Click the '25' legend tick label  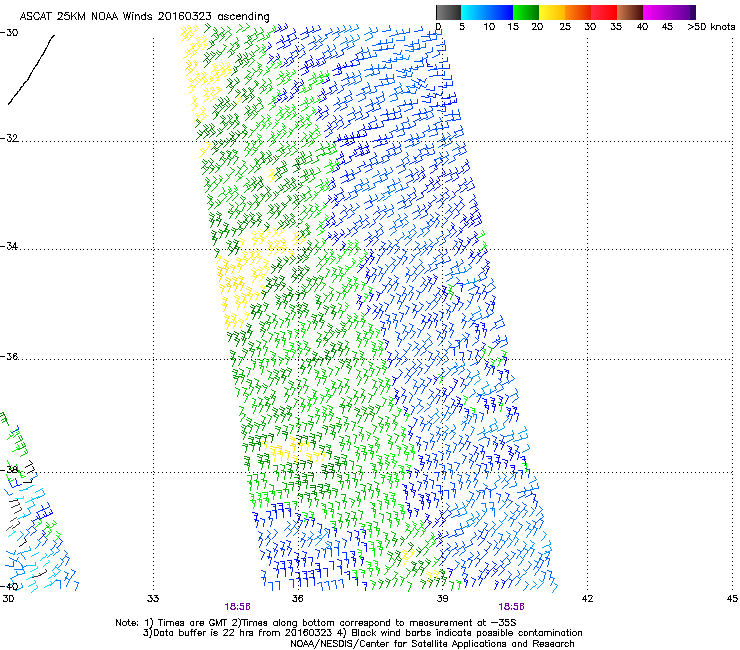coord(565,27)
